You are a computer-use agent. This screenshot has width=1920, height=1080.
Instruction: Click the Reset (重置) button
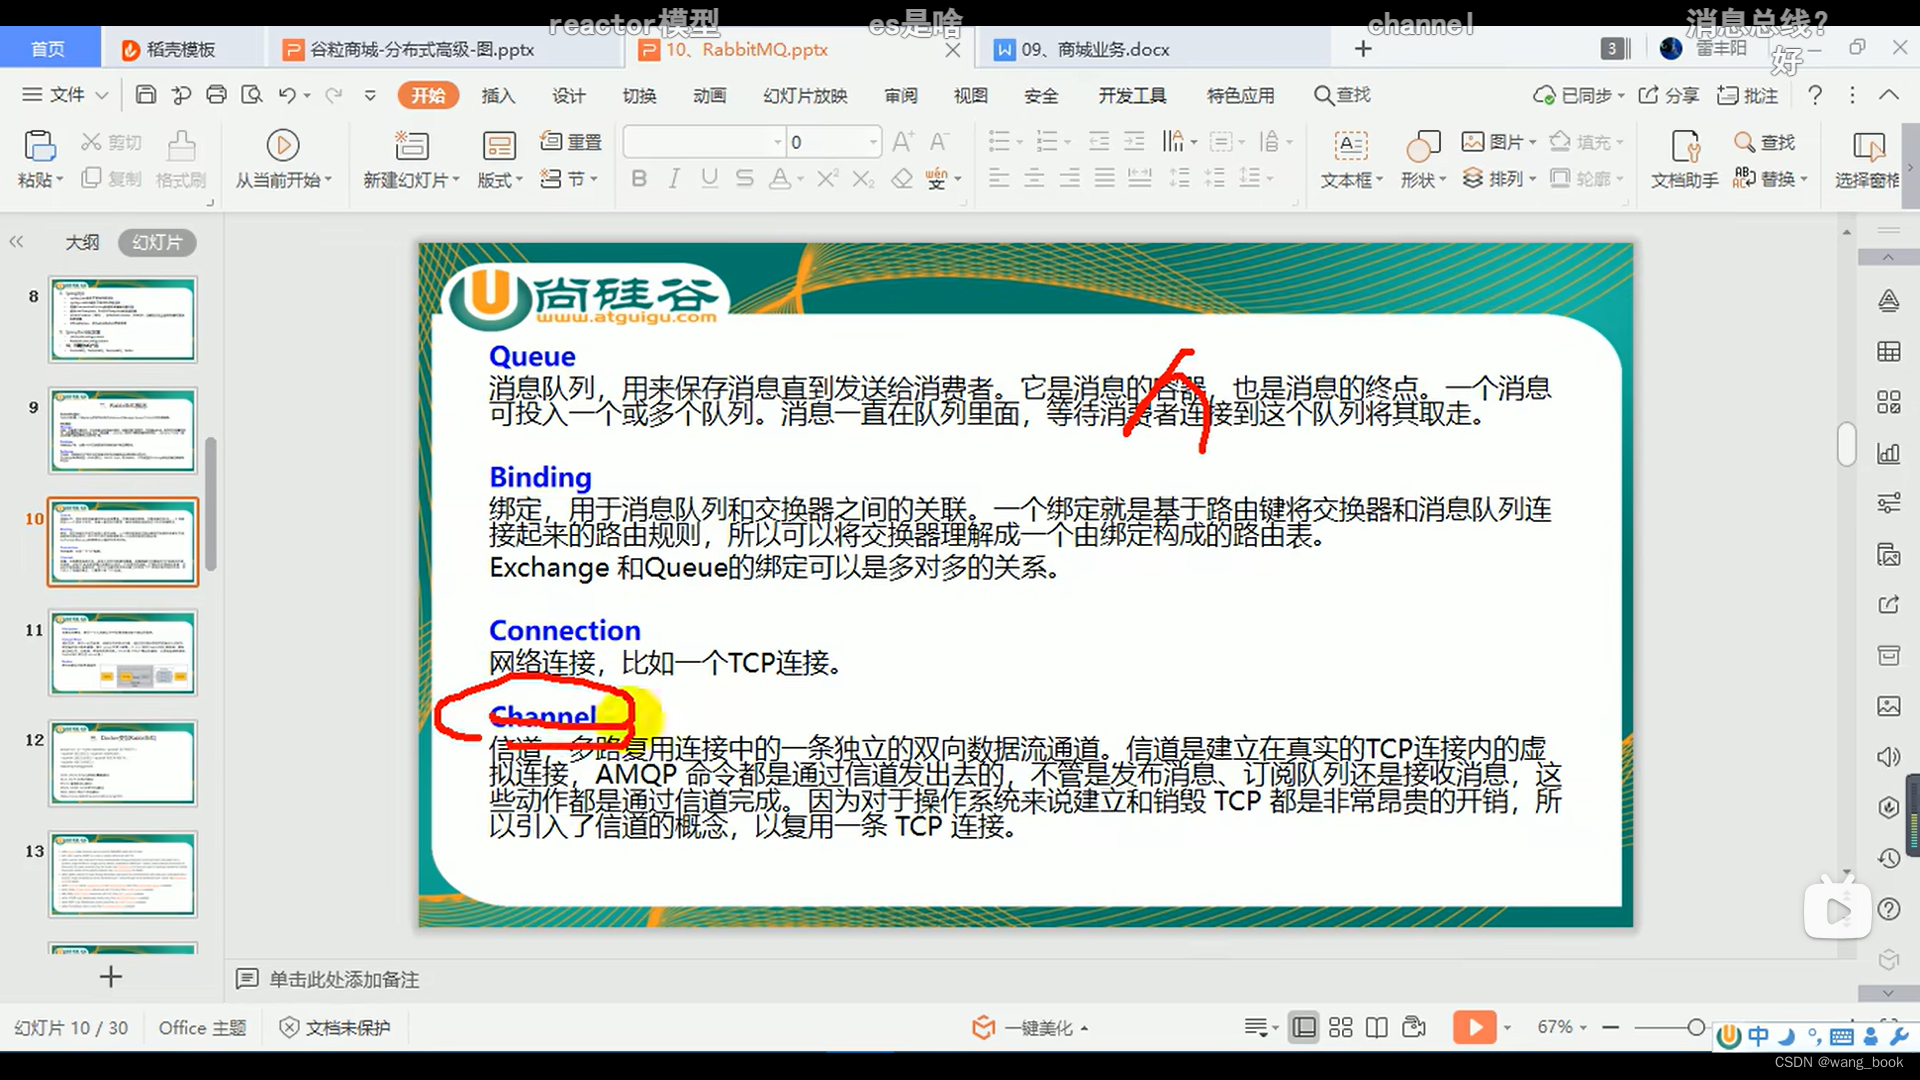(571, 142)
